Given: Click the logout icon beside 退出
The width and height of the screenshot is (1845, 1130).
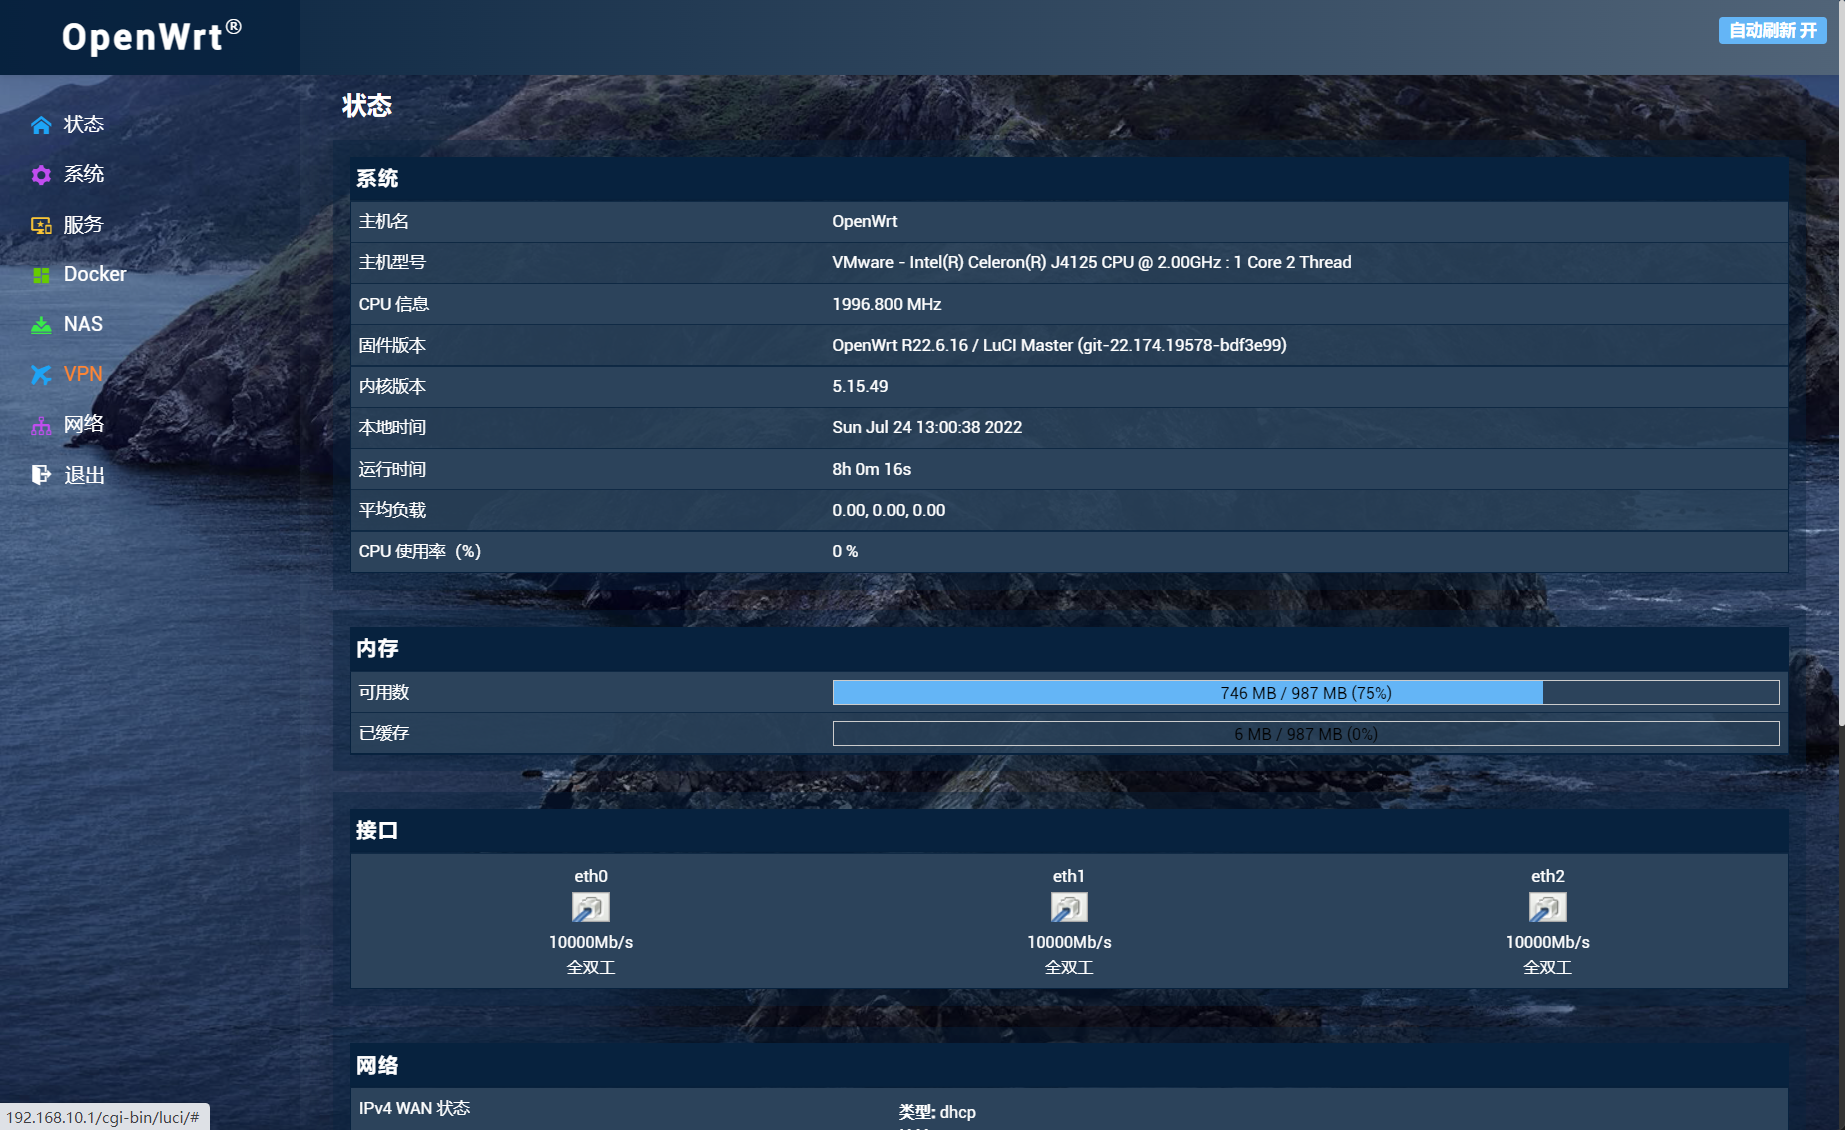Looking at the screenshot, I should click(x=41, y=475).
